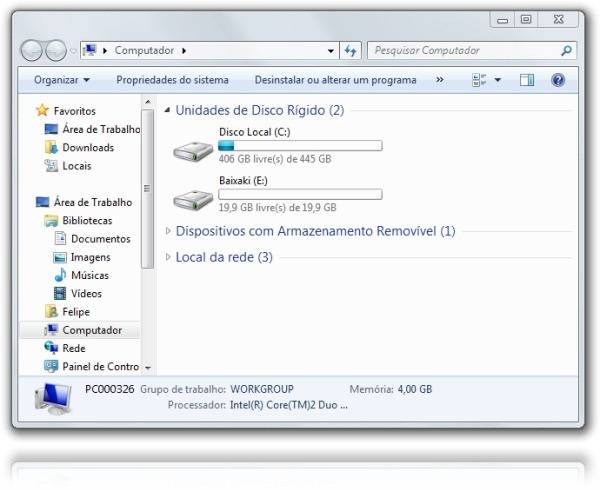The height and width of the screenshot is (490, 600).
Task: Click '19,9 GB livre(s) de 19,9 GB' text
Action: click(x=277, y=207)
